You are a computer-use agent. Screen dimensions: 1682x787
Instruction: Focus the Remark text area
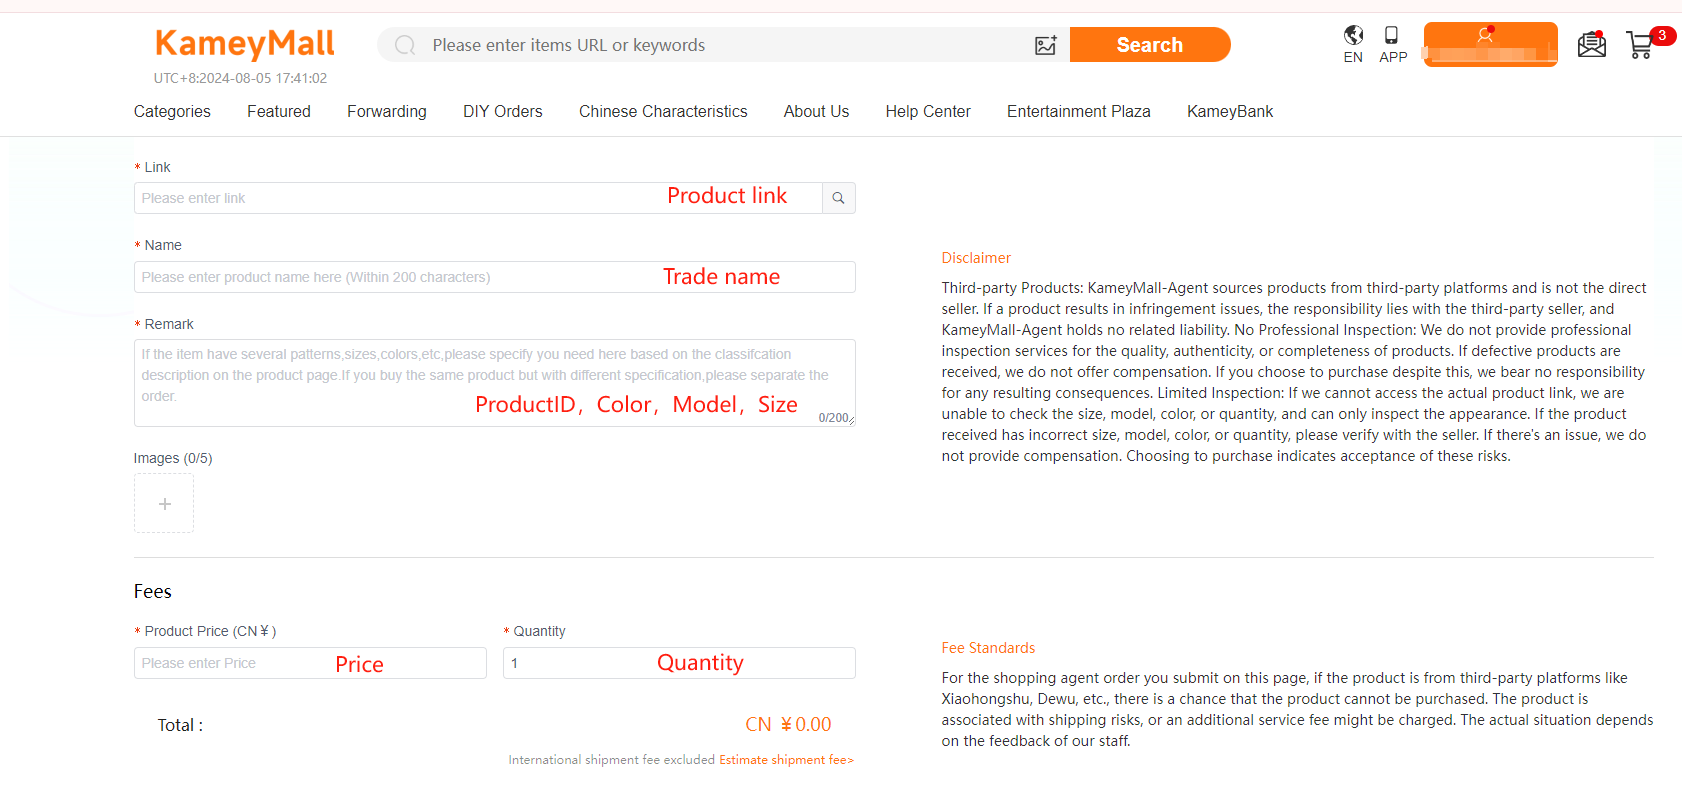(495, 383)
